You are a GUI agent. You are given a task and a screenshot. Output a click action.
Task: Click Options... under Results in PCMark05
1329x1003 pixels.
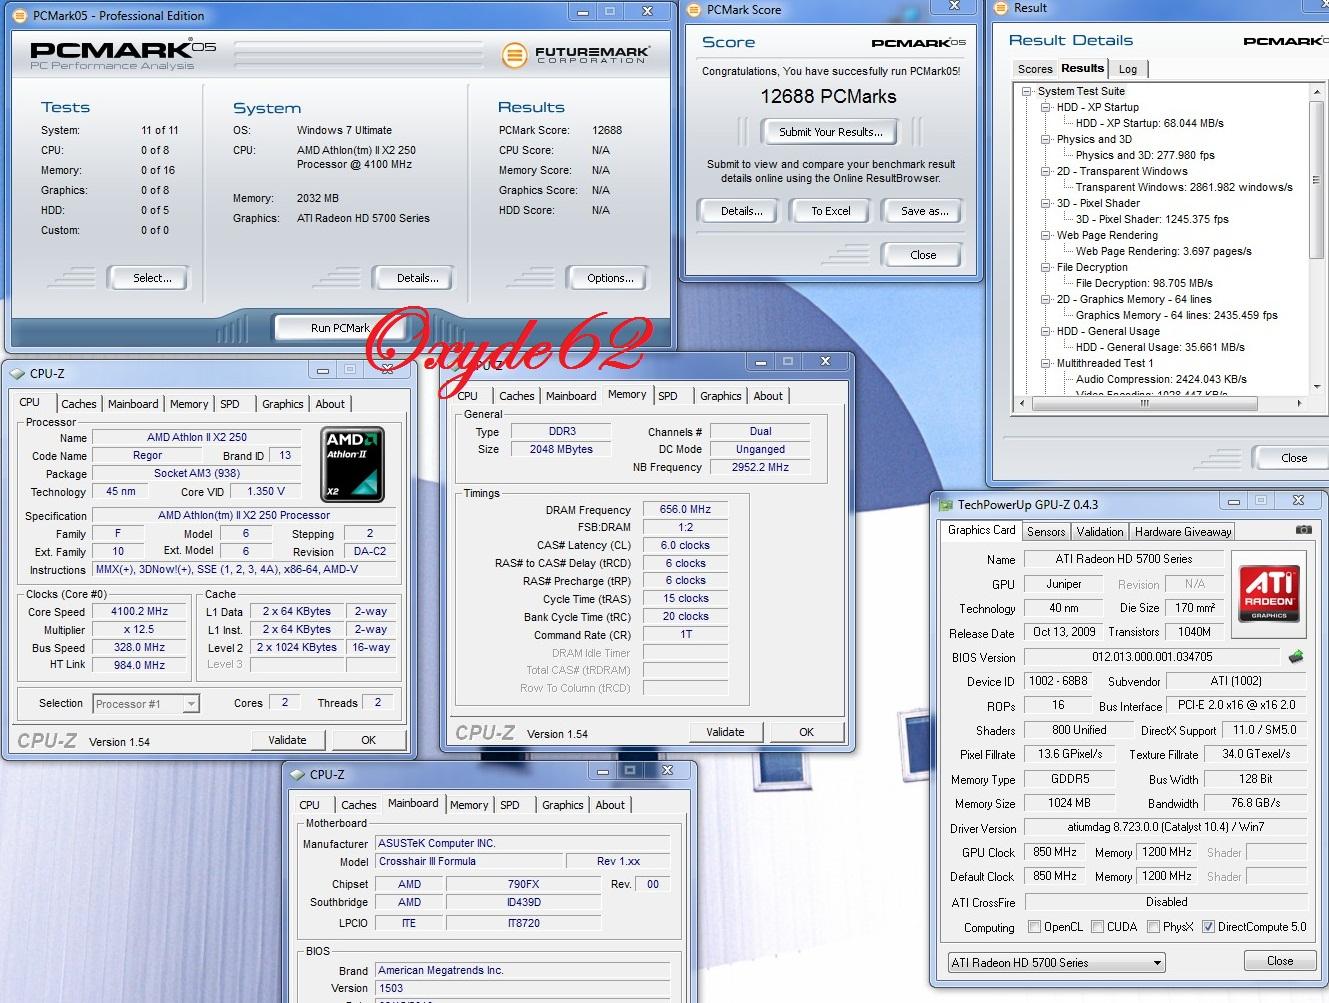[x=610, y=278]
